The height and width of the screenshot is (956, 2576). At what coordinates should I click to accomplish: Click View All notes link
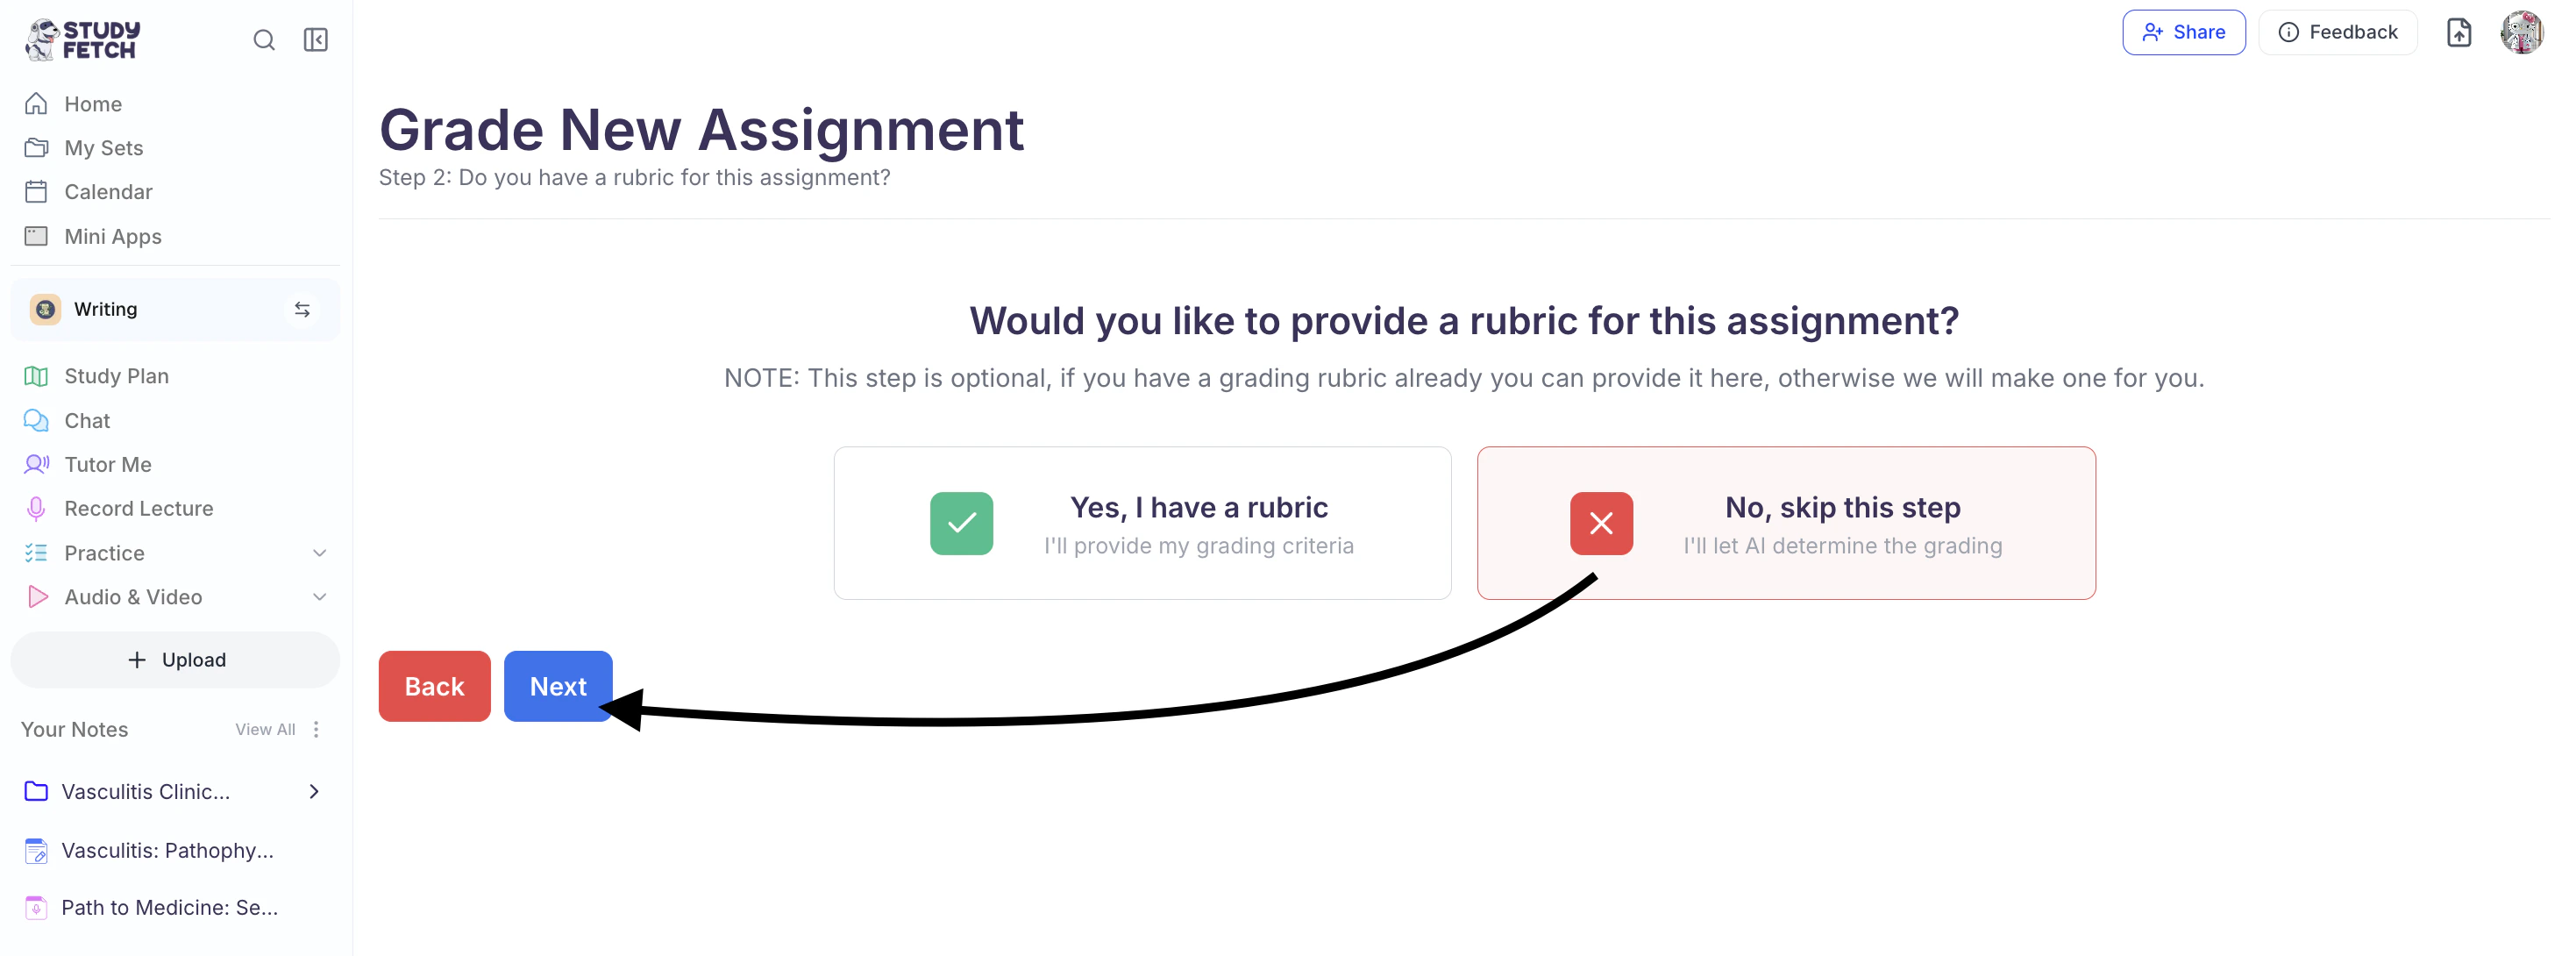click(265, 729)
